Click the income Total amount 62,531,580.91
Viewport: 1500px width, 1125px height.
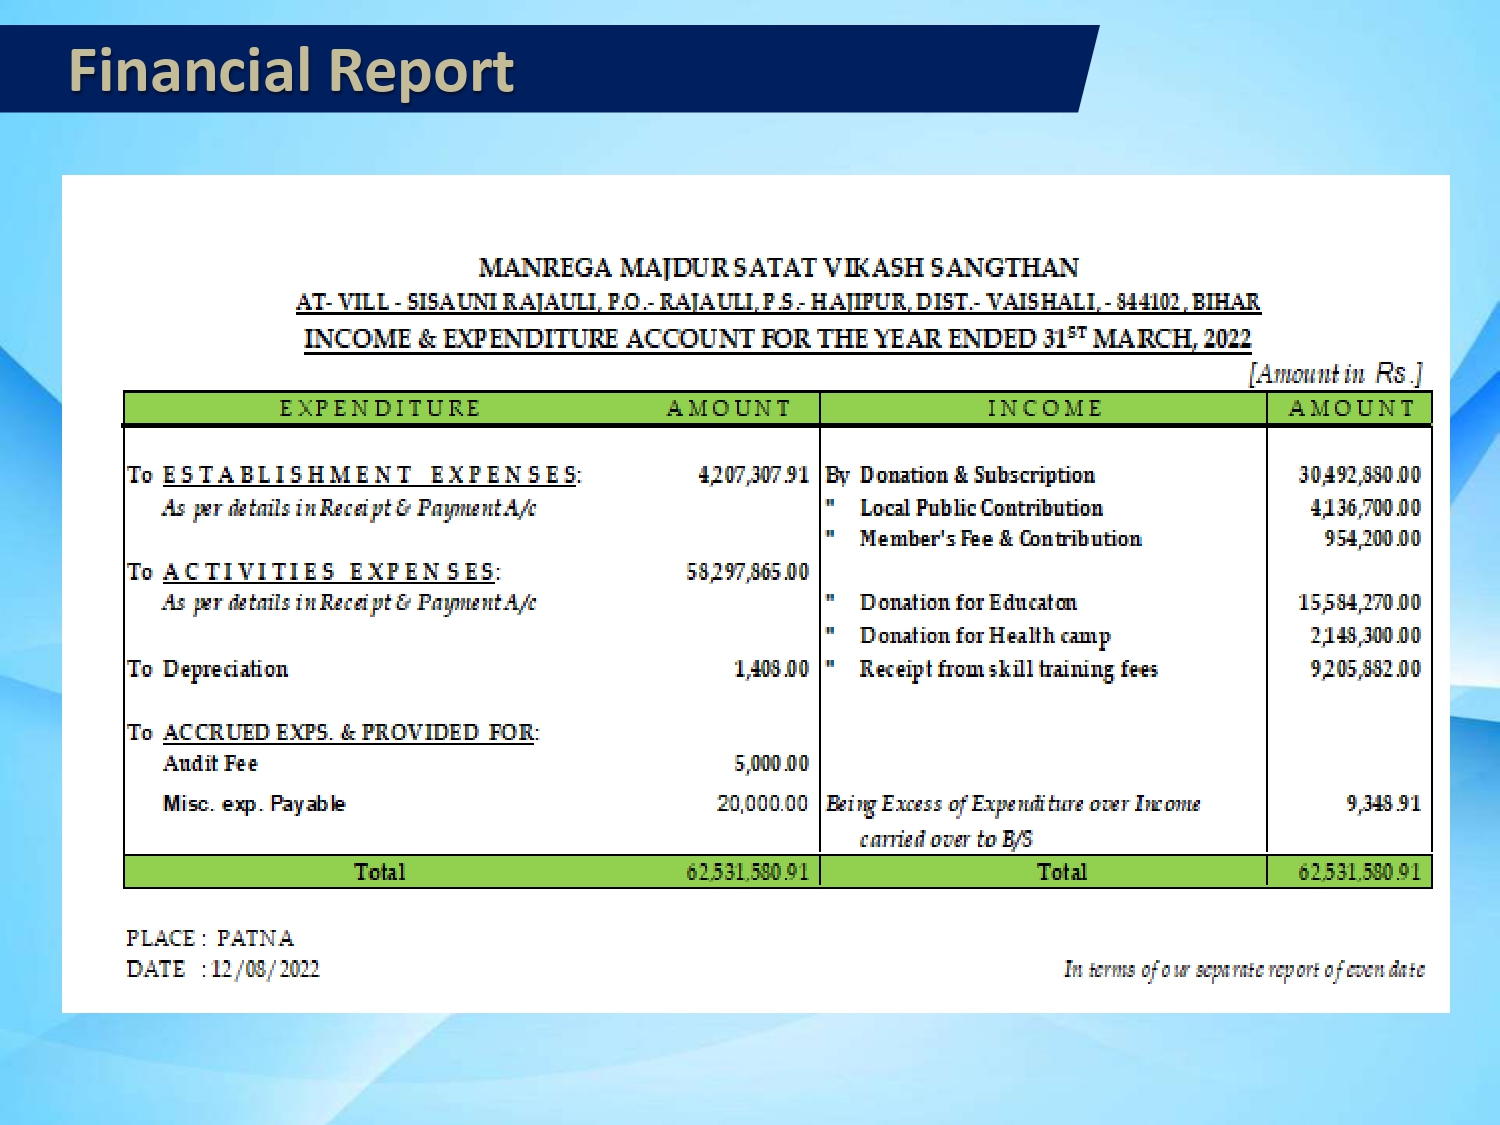point(1359,872)
